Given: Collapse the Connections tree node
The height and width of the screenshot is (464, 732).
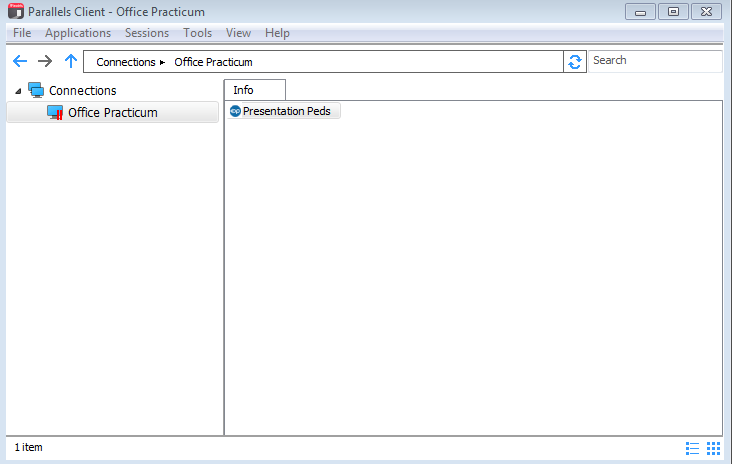Looking at the screenshot, I should point(18,91).
